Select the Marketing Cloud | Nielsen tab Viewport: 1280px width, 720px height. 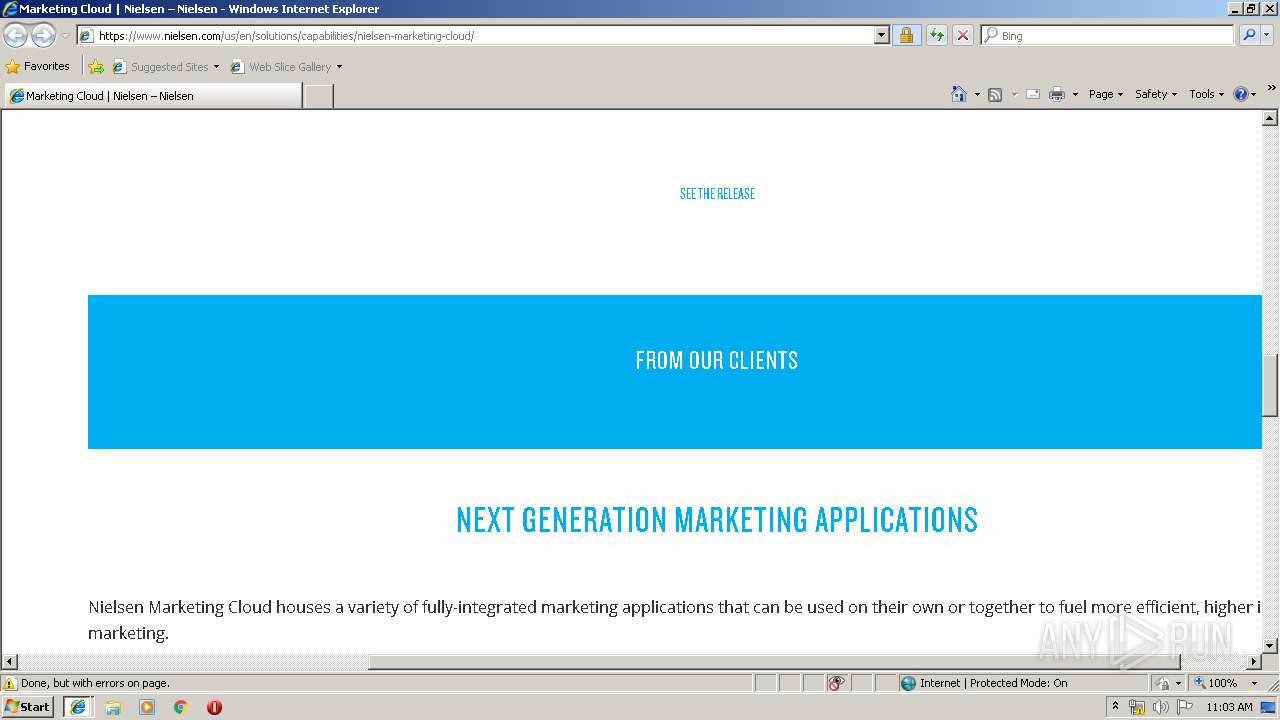(x=152, y=96)
